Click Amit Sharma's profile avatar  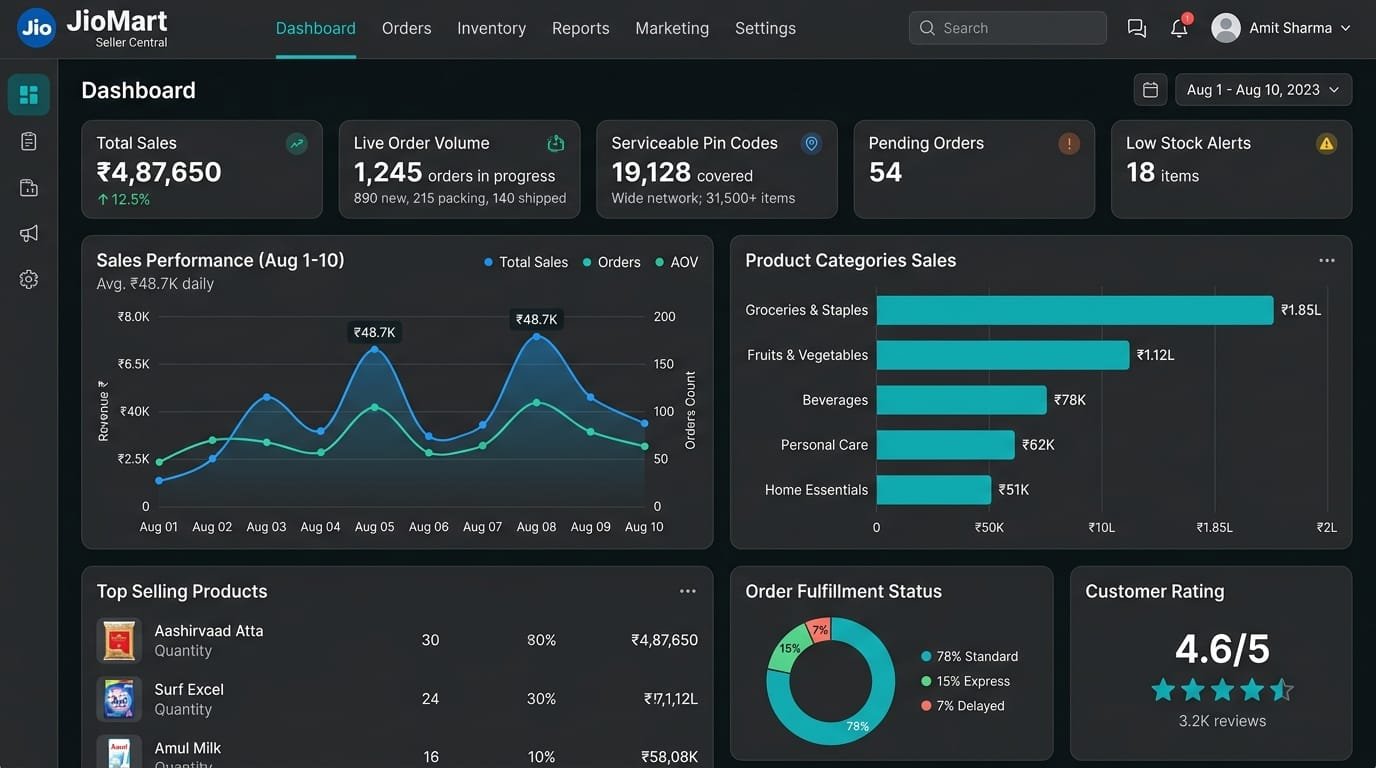tap(1226, 28)
